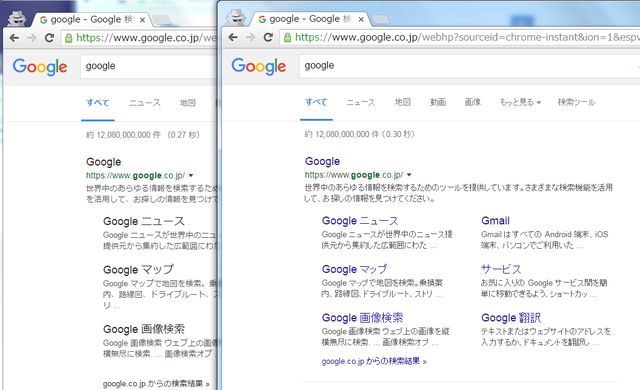Select 地図 tab in left window
This screenshot has width=640, height=390.
[x=188, y=103]
